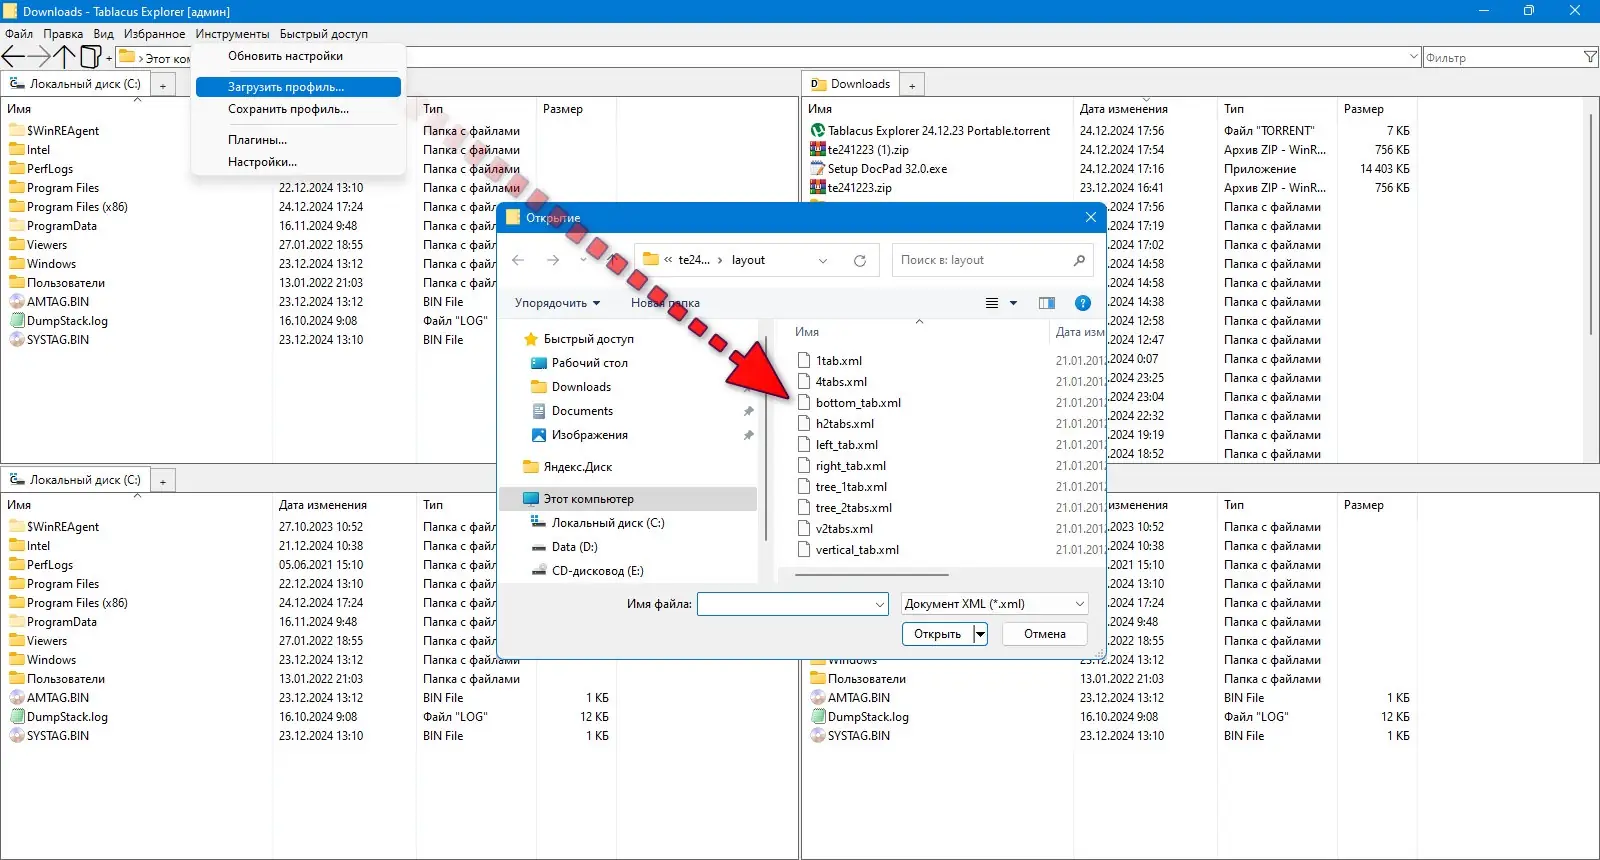Click the Быстрый доступ menu bar item

coord(324,34)
